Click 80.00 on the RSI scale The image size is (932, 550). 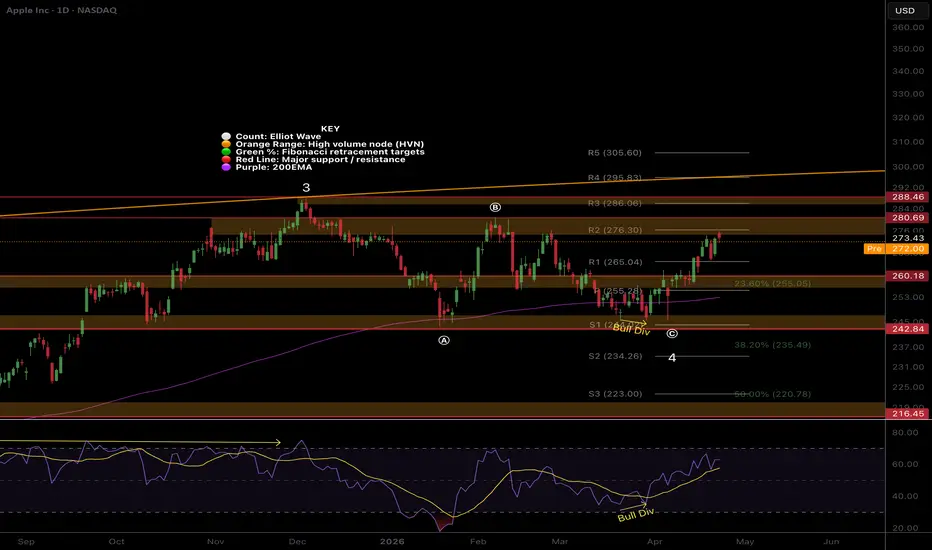[905, 432]
